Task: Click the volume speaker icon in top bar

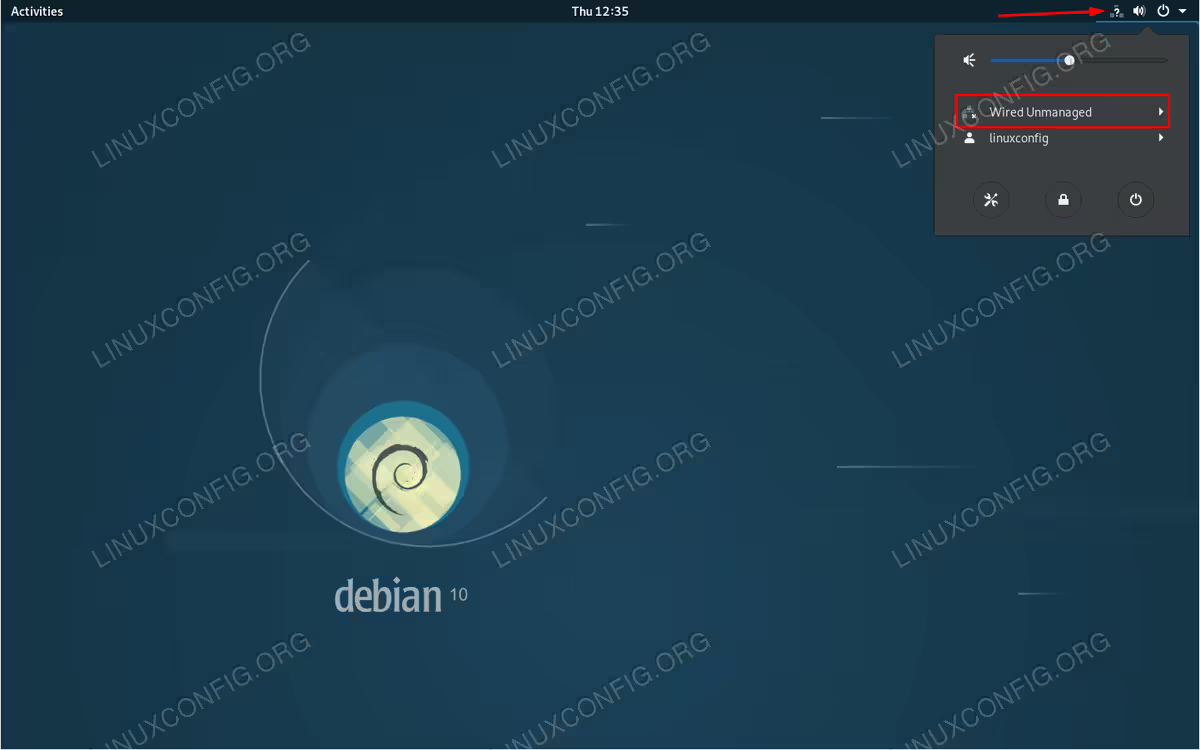Action: point(1139,11)
